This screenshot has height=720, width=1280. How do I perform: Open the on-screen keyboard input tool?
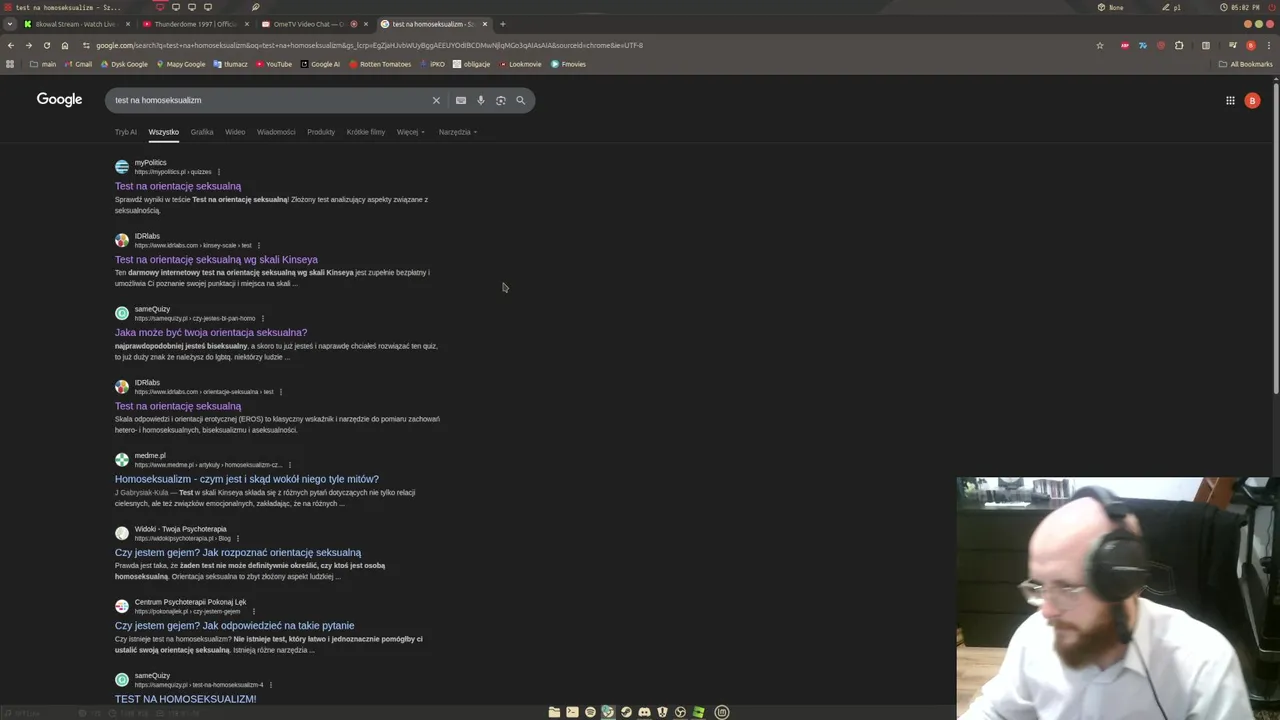tap(461, 100)
